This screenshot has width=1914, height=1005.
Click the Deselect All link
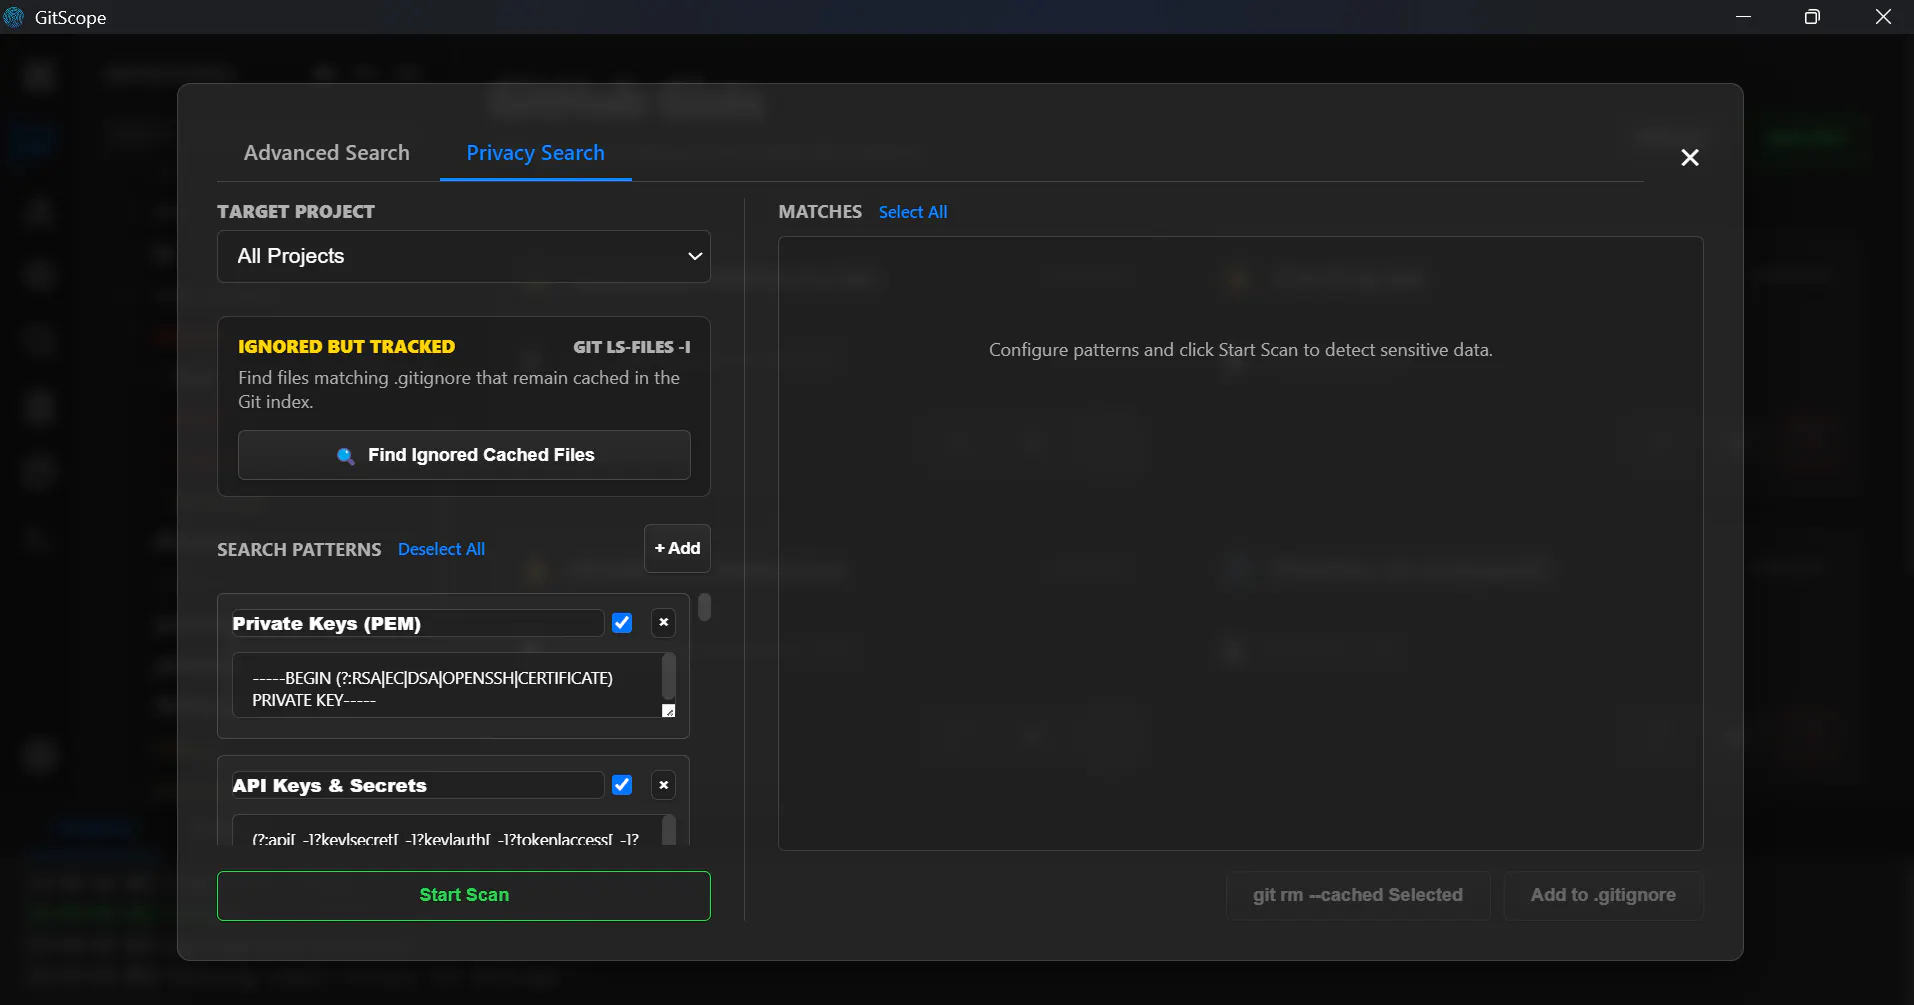coord(441,549)
